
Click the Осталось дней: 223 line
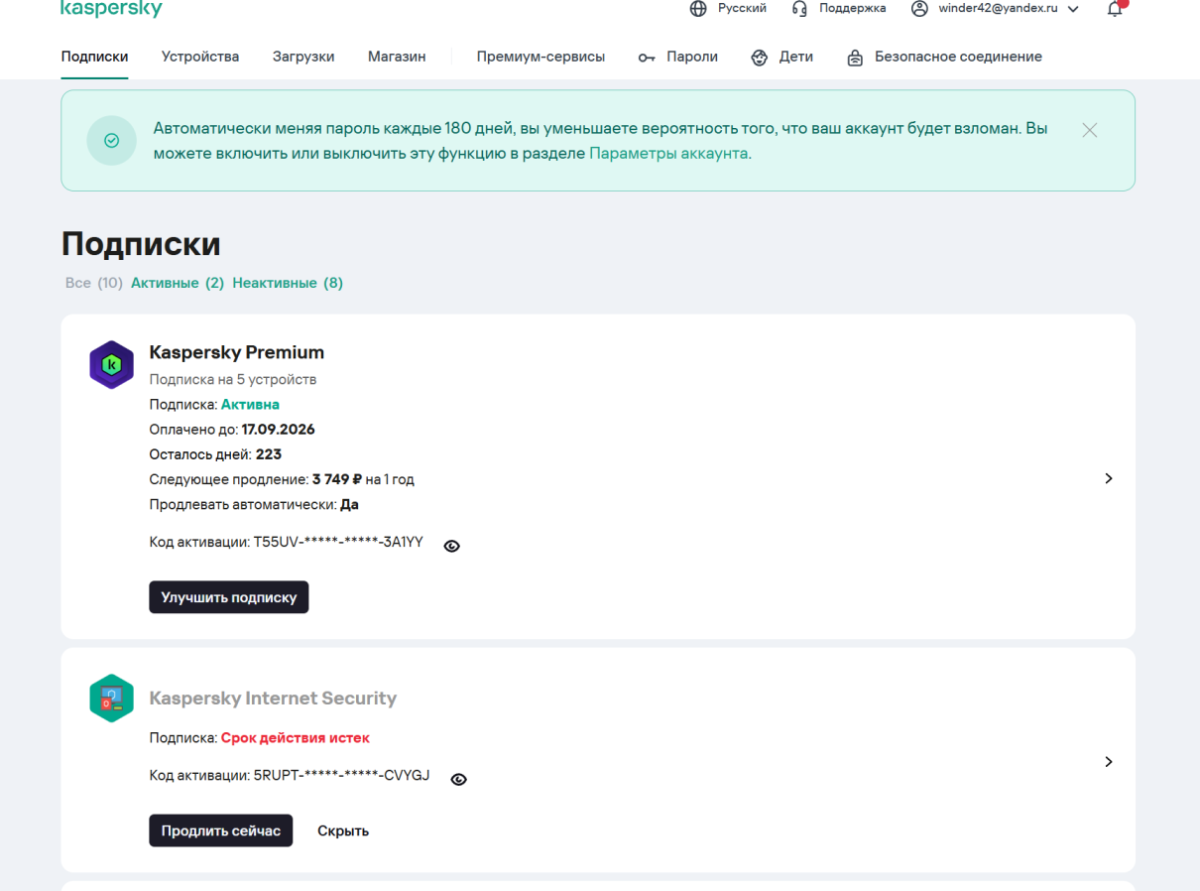click(215, 454)
